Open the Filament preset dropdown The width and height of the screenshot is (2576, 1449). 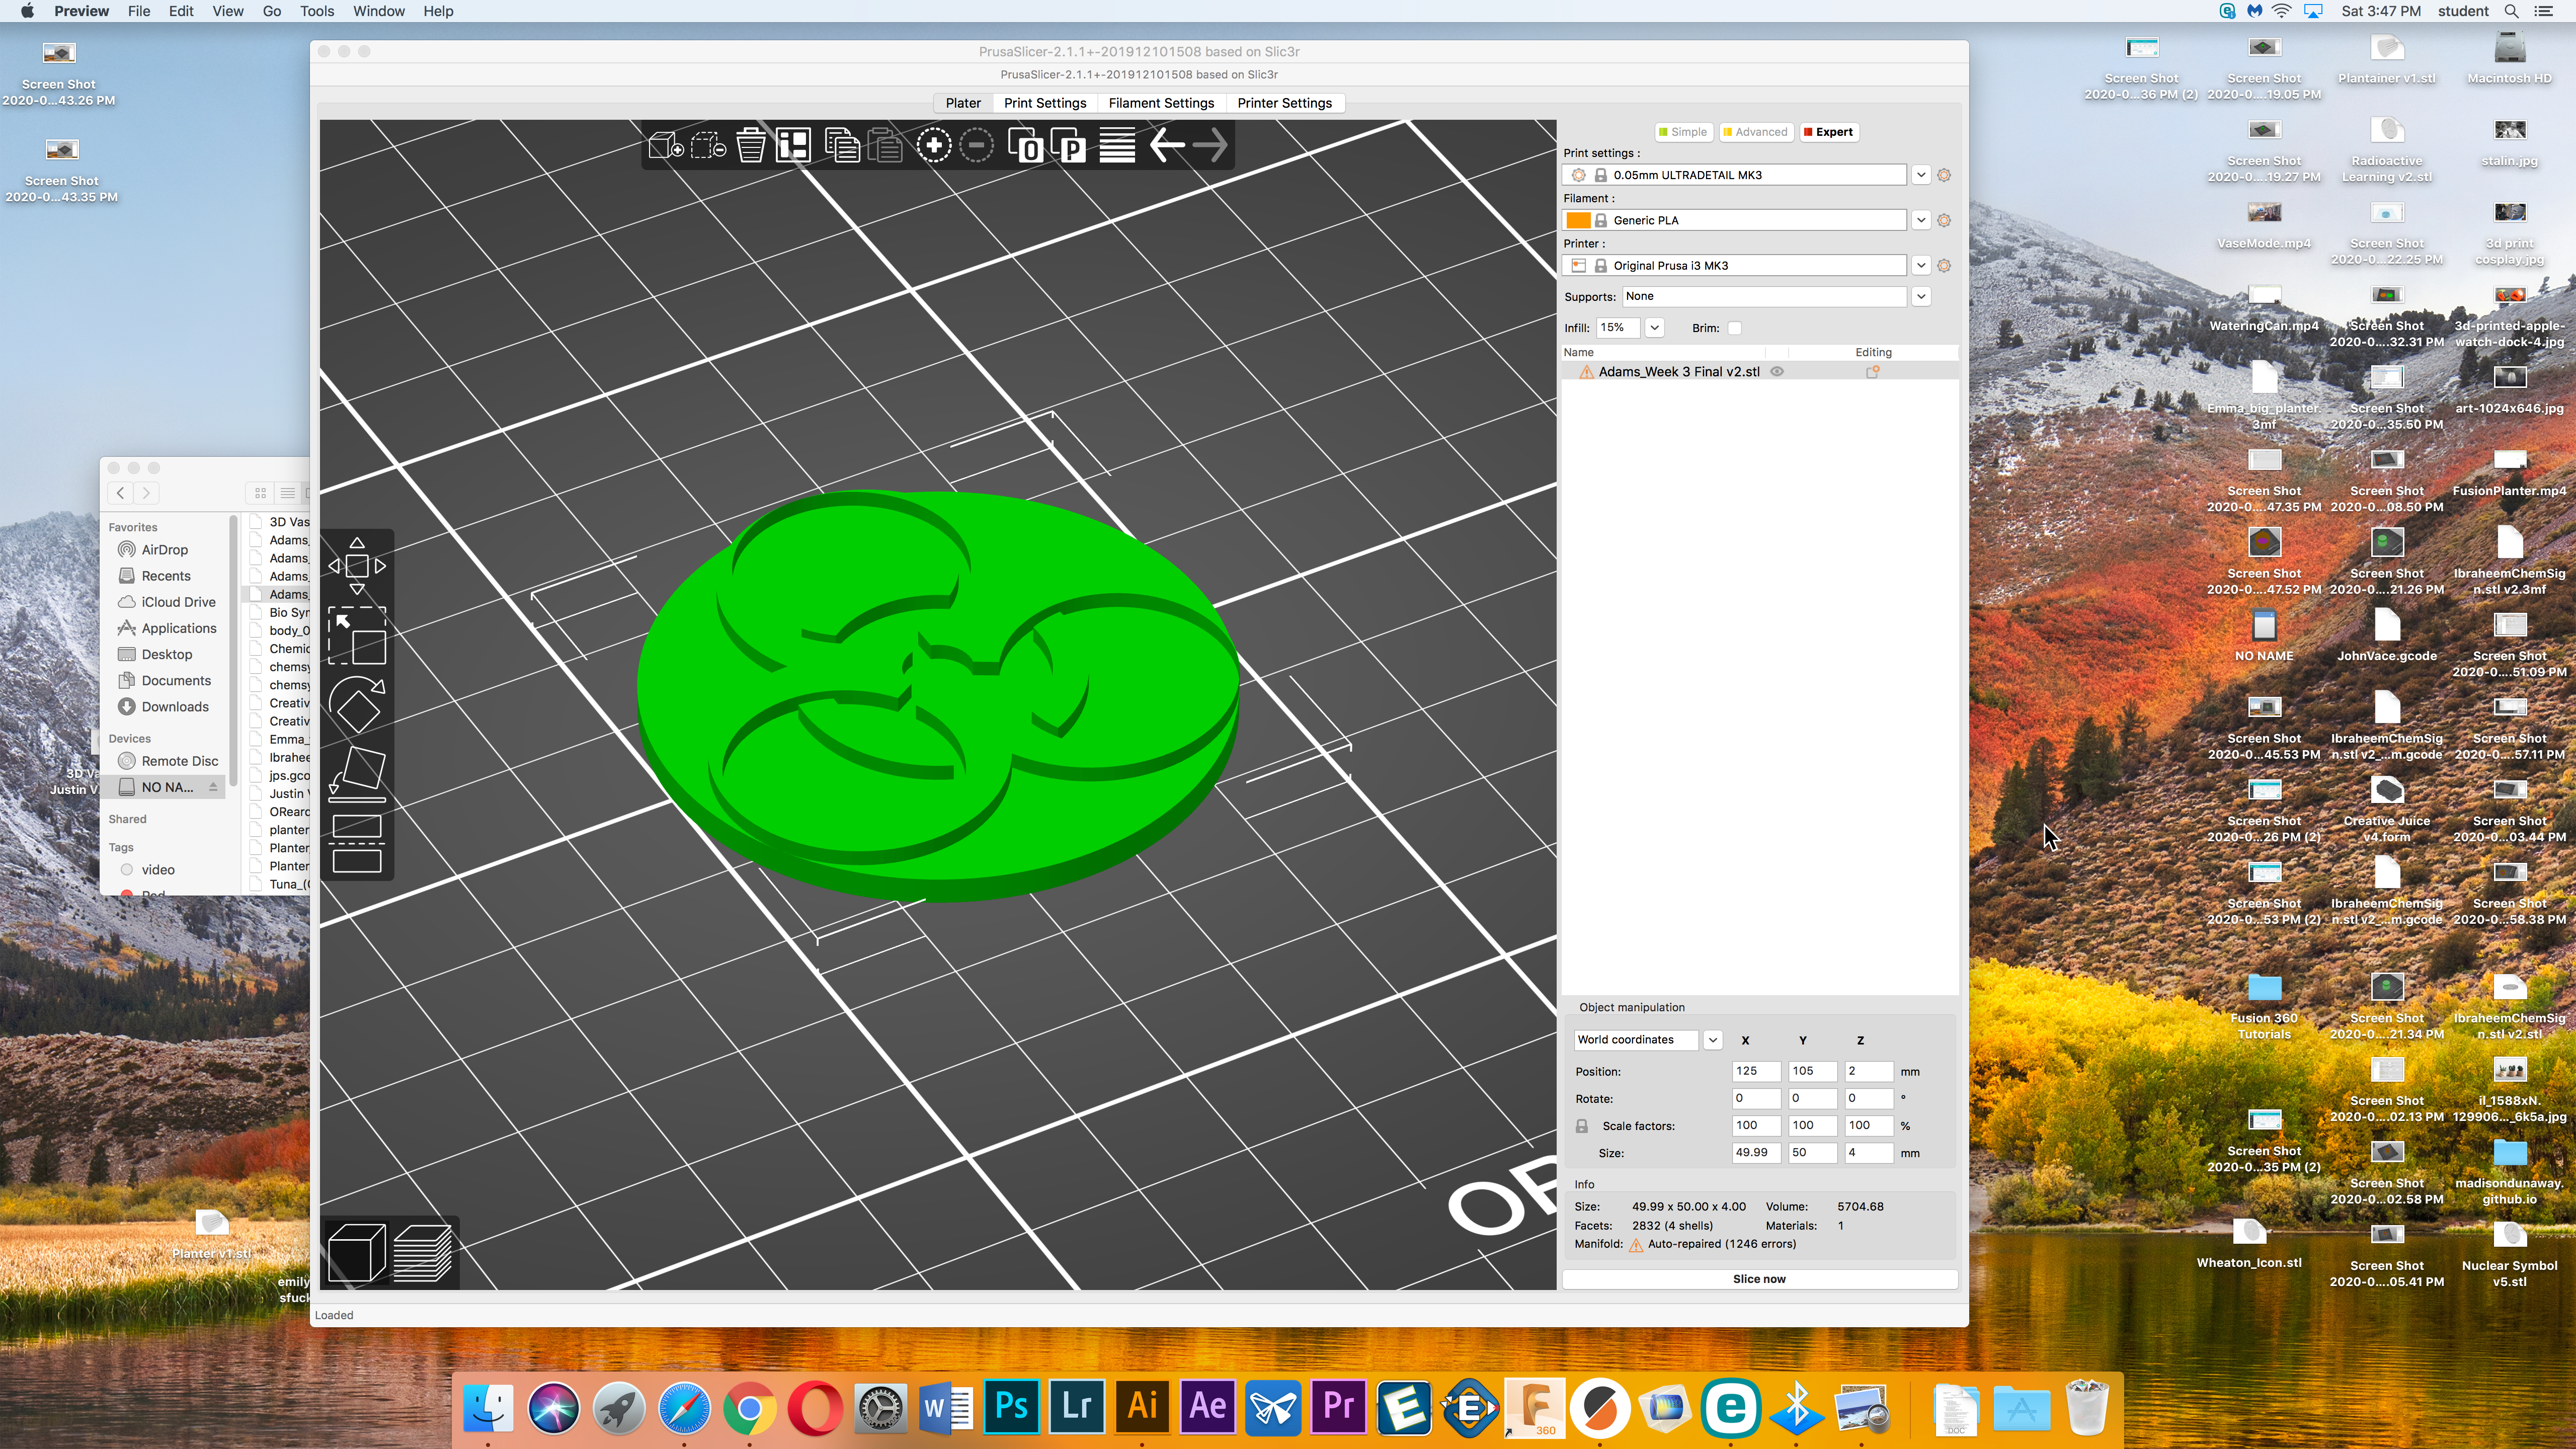pos(1921,220)
